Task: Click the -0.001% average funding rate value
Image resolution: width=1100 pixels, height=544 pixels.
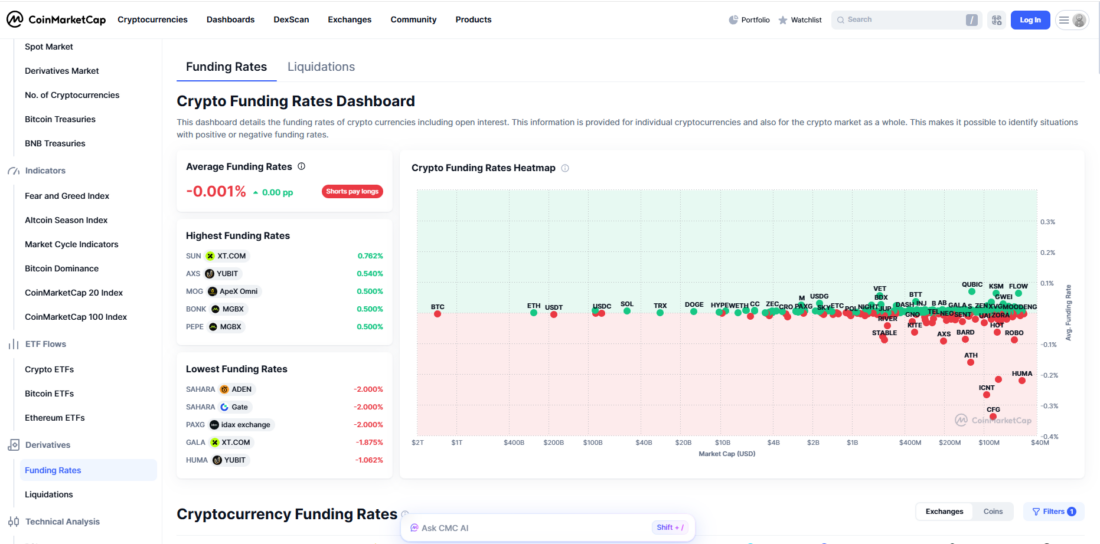Action: pos(216,192)
